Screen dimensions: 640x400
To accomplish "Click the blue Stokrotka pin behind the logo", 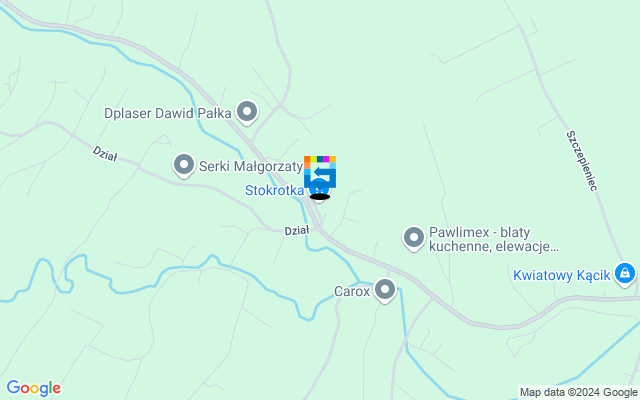I will [320, 191].
